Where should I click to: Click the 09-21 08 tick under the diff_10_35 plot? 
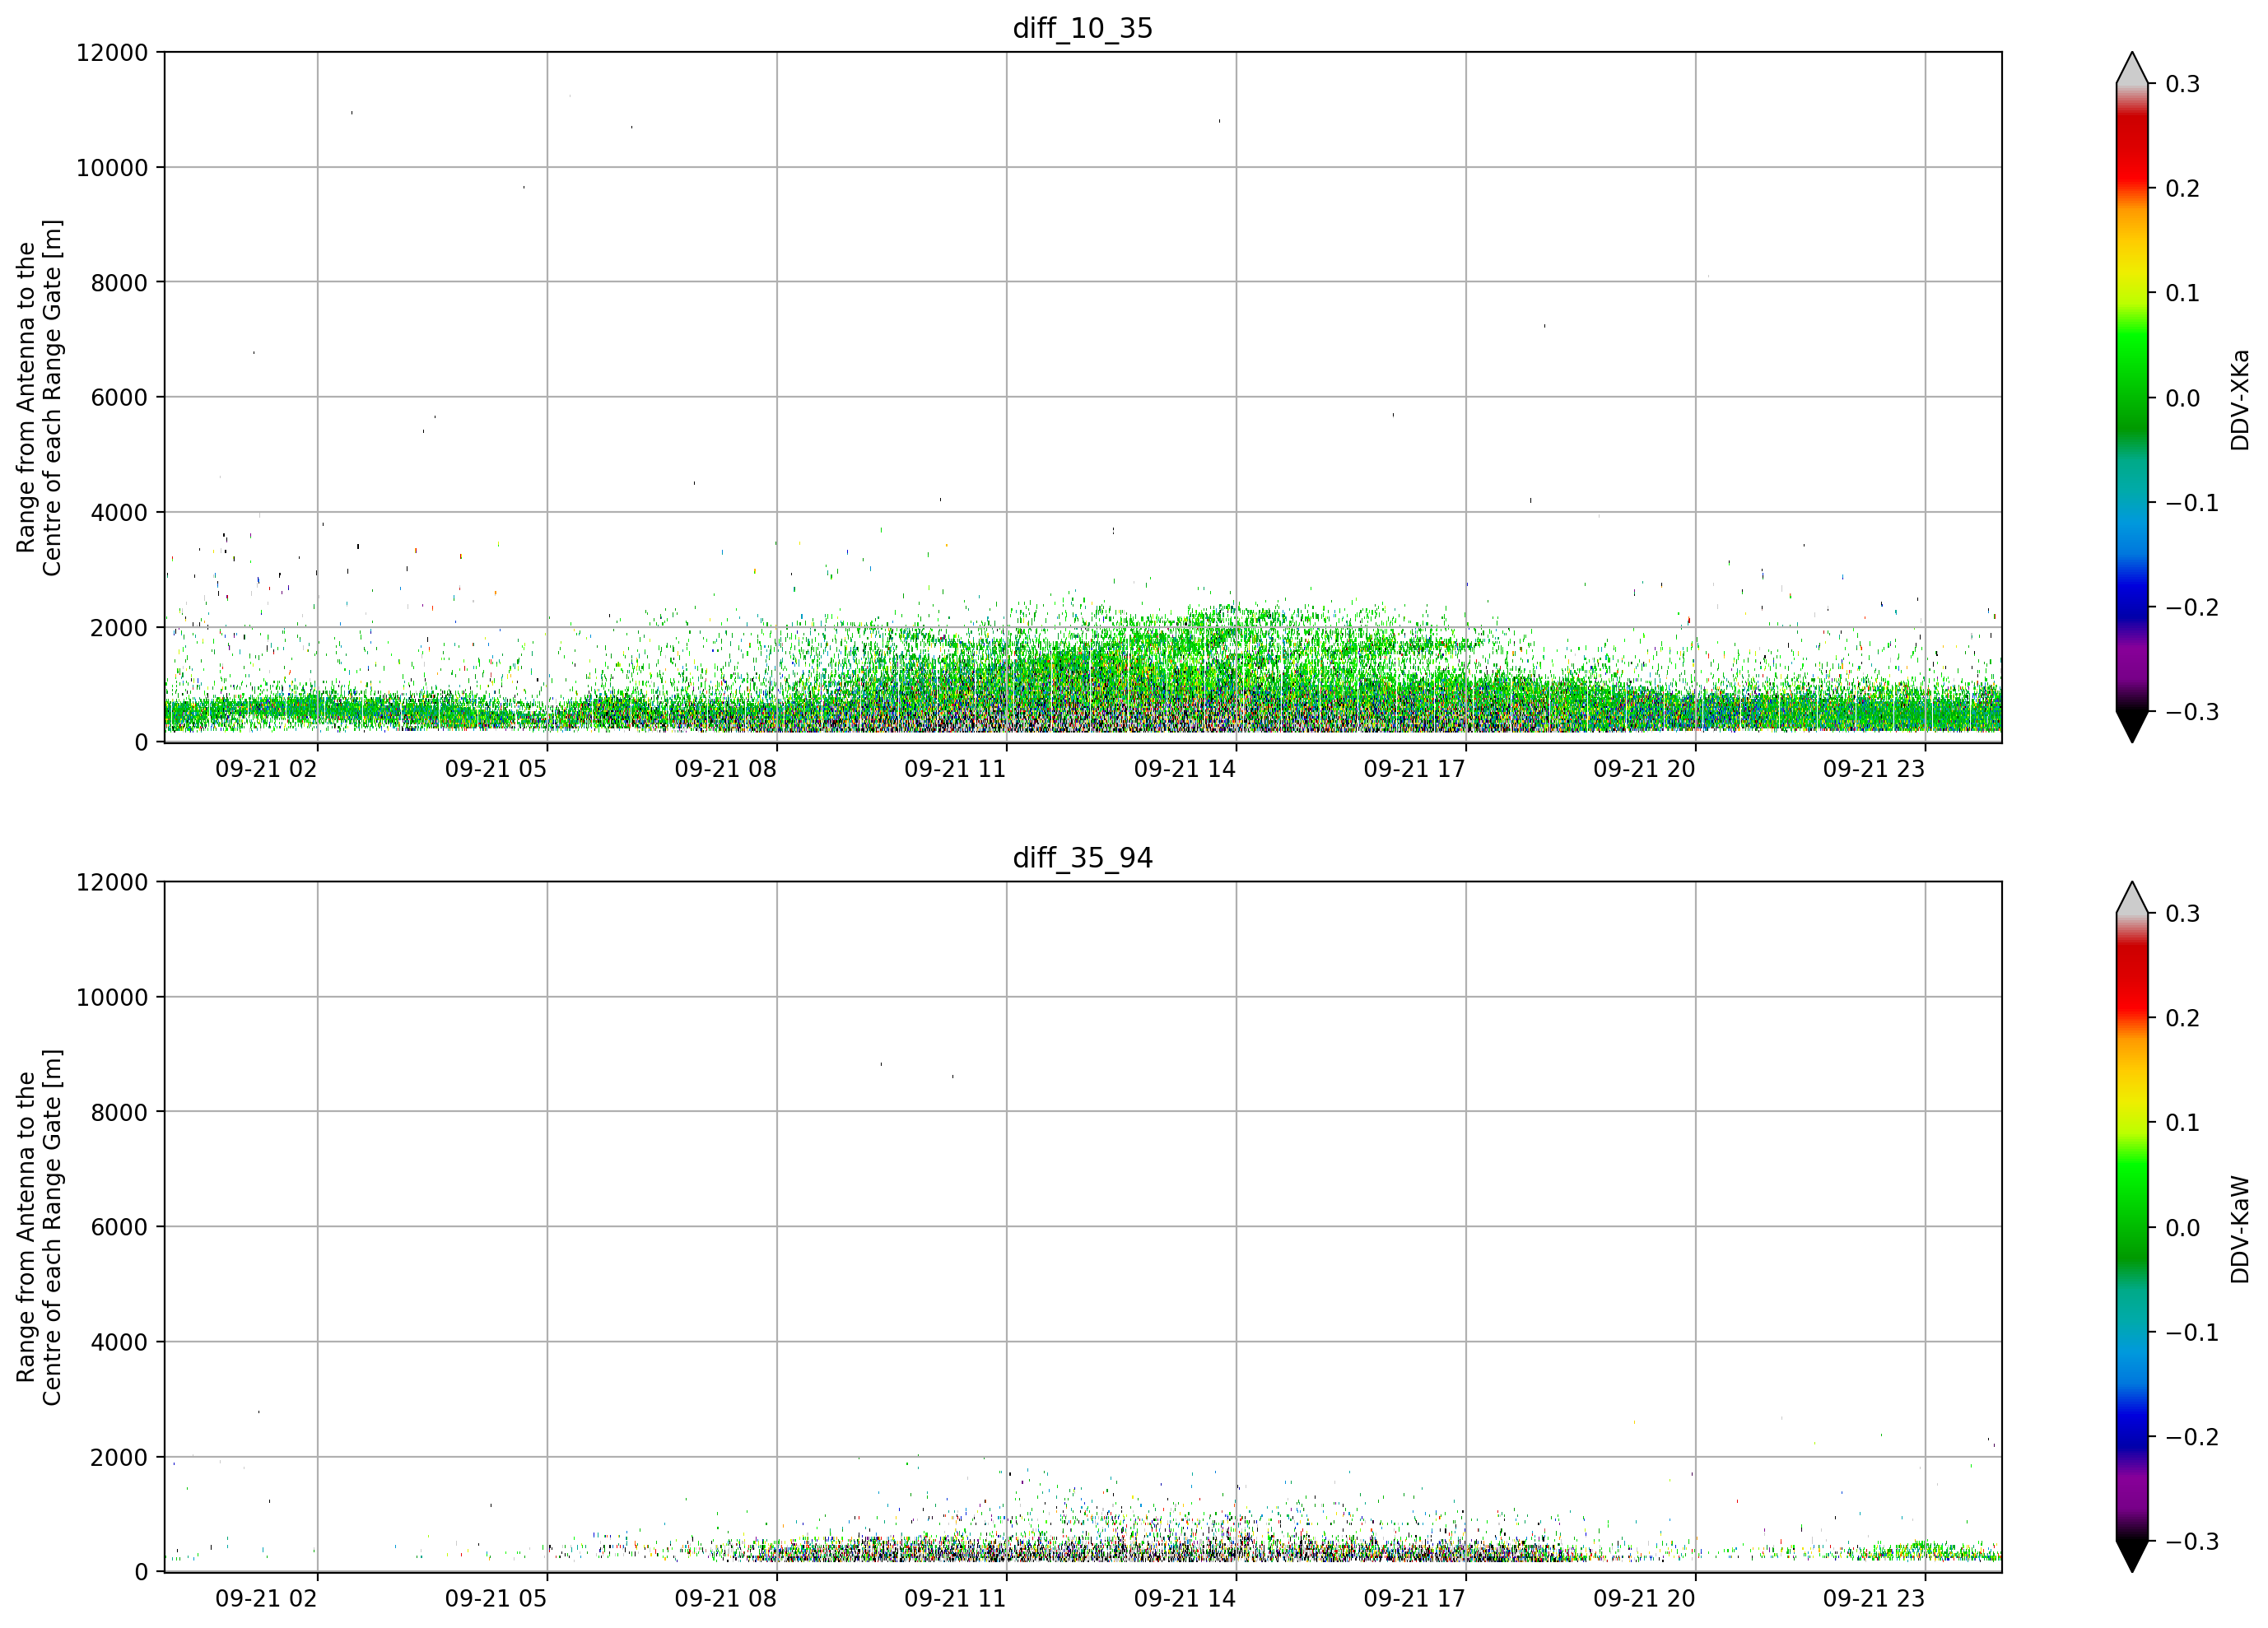pyautogui.click(x=725, y=769)
